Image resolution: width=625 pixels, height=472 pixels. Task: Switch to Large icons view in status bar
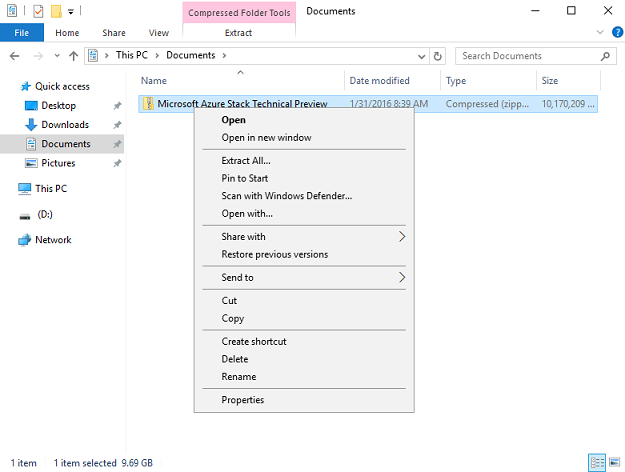614,462
